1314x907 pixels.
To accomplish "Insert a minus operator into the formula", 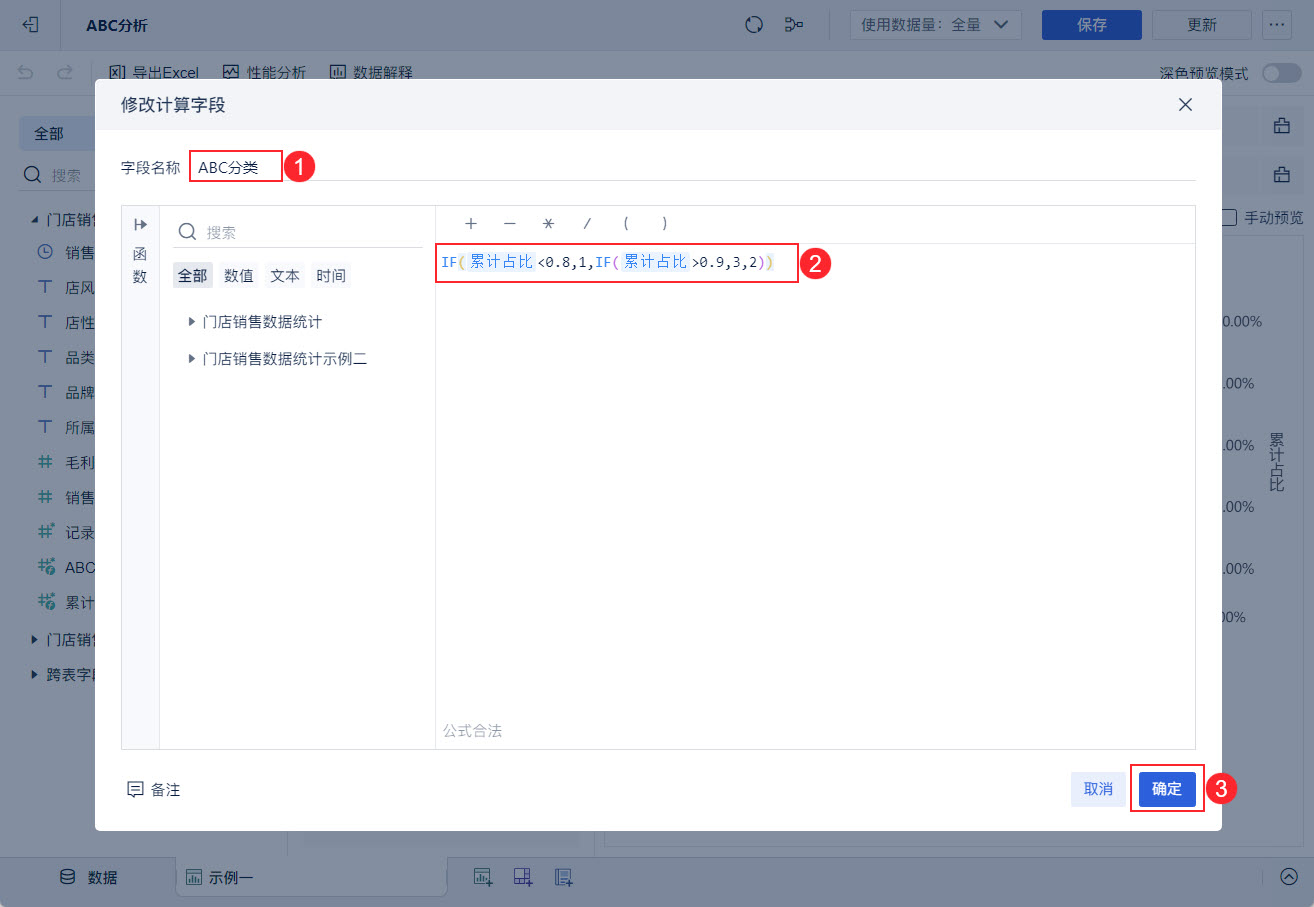I will [510, 224].
